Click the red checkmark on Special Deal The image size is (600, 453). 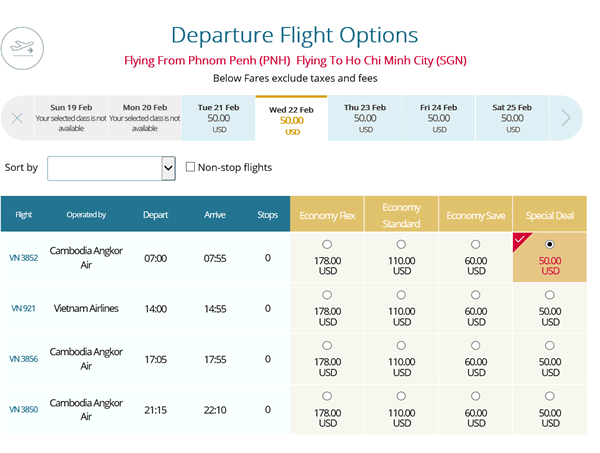point(520,240)
